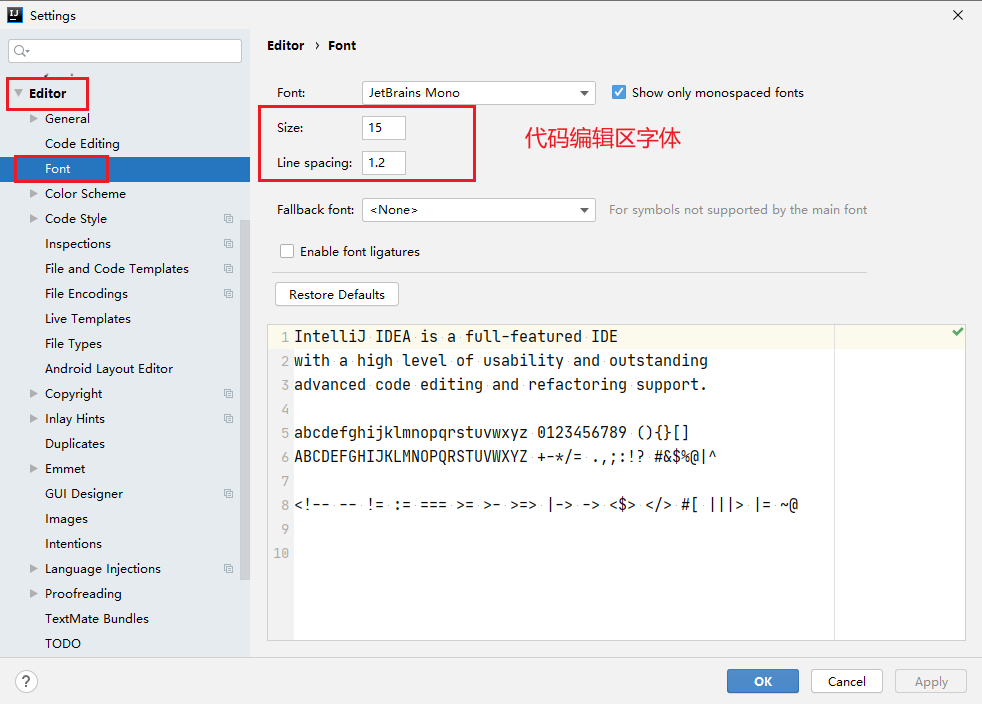This screenshot has height=704, width=982.
Task: Select Code Editing in settings tree
Action: (x=82, y=143)
